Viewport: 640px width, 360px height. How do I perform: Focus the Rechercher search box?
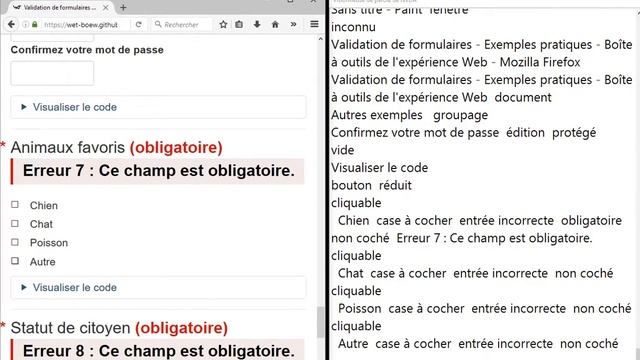click(182, 24)
